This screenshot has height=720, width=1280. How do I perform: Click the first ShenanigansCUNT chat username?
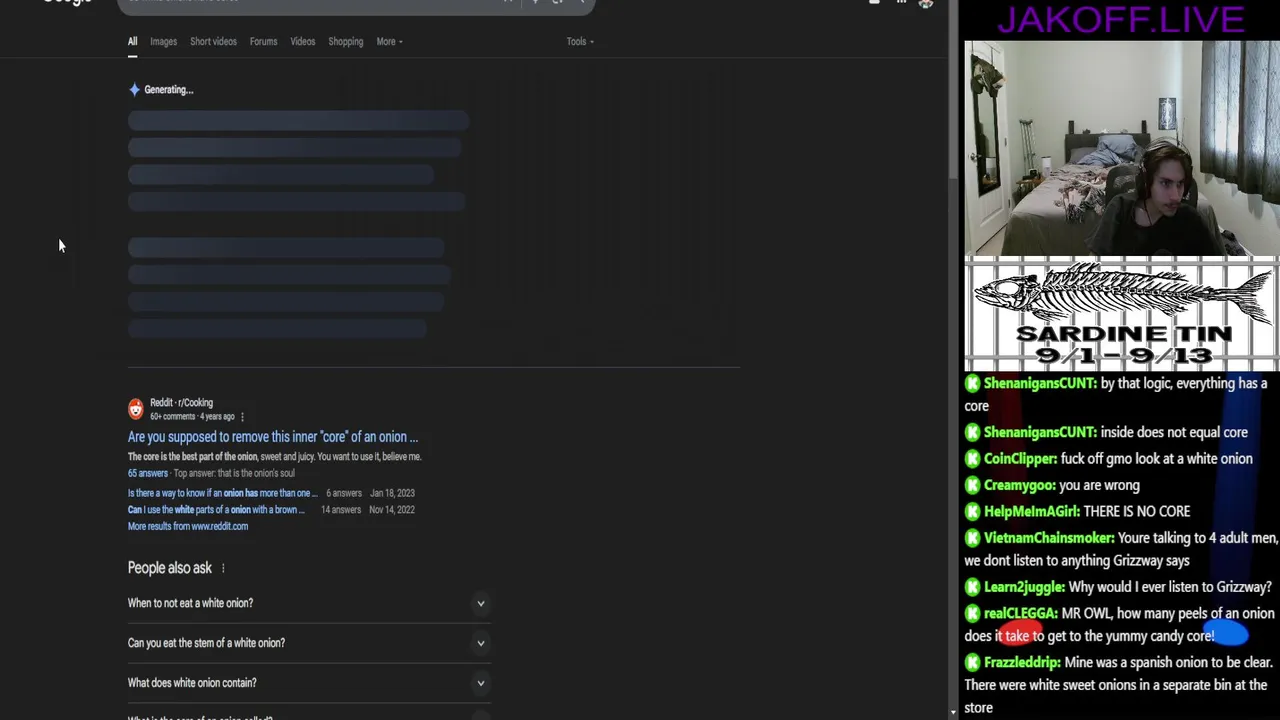[x=1040, y=383]
